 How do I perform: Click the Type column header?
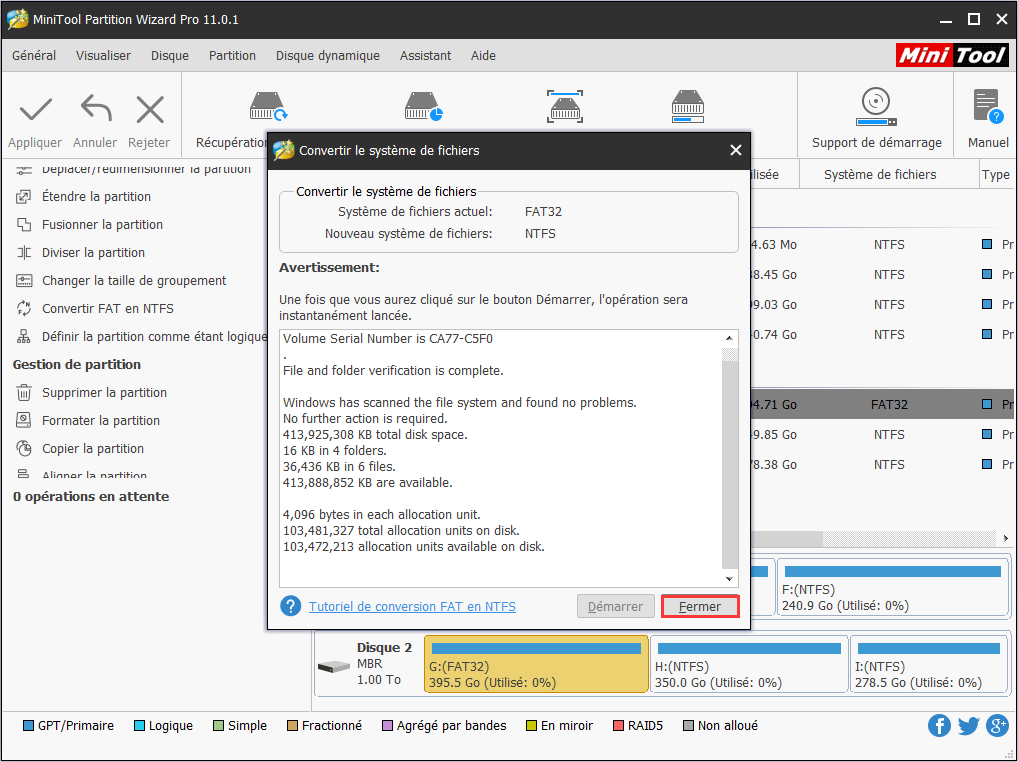pos(995,175)
